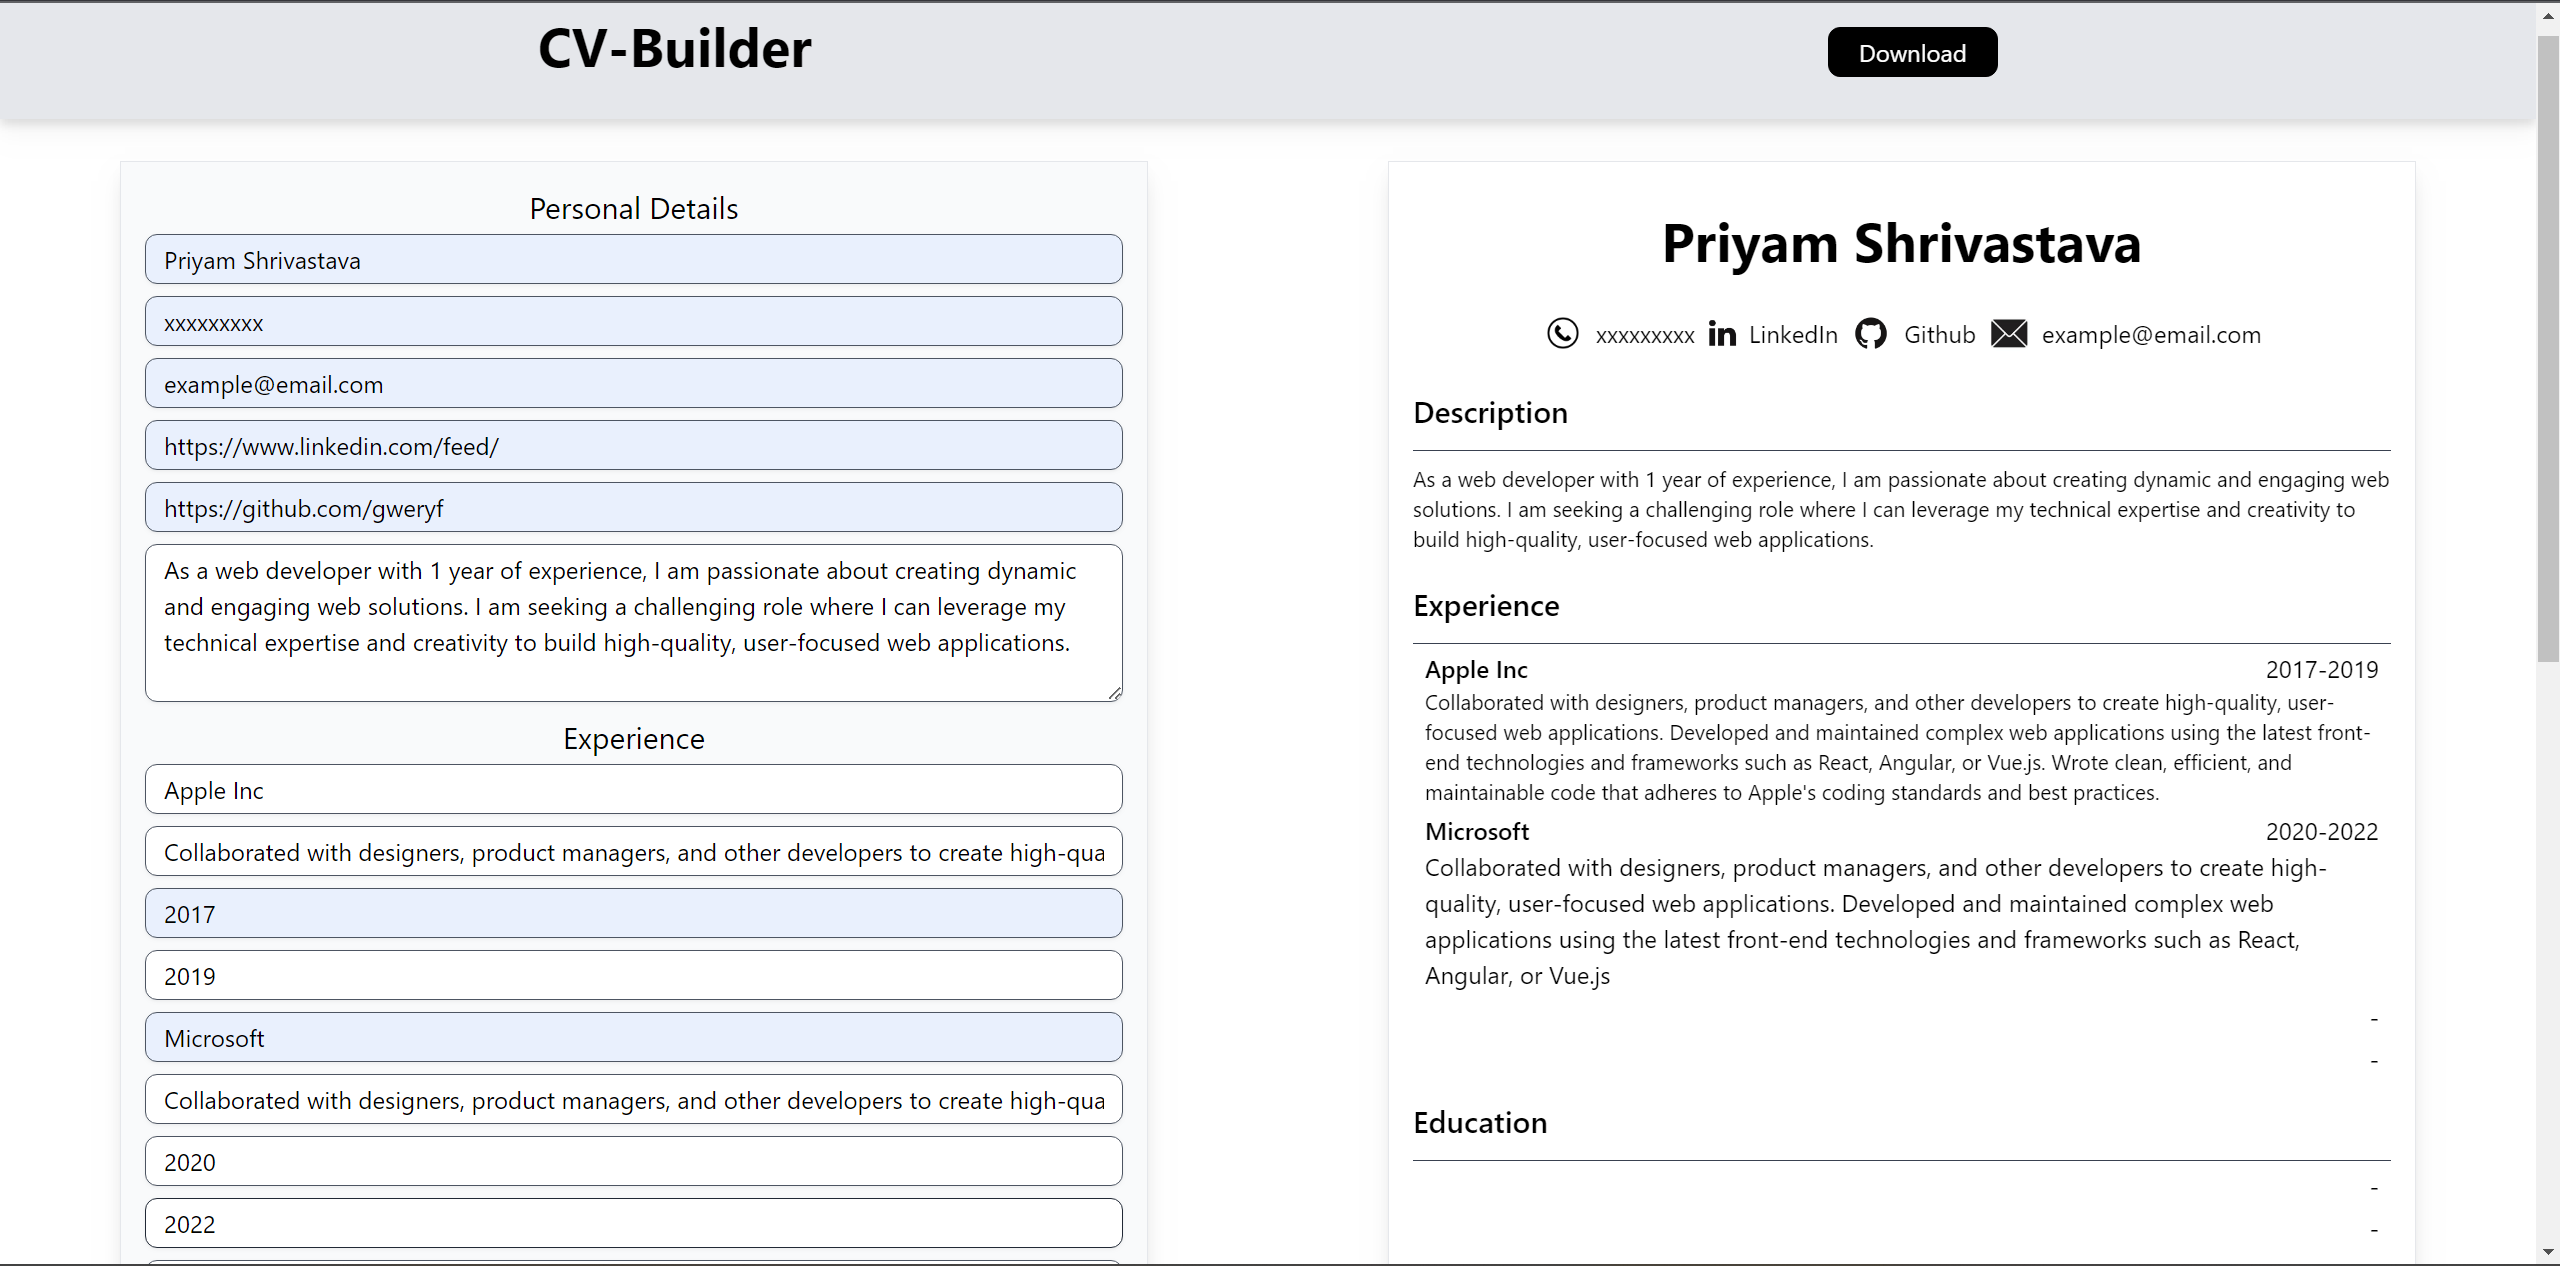Click the 2020-2022 date range
2560x1266 pixels.
coord(2322,832)
